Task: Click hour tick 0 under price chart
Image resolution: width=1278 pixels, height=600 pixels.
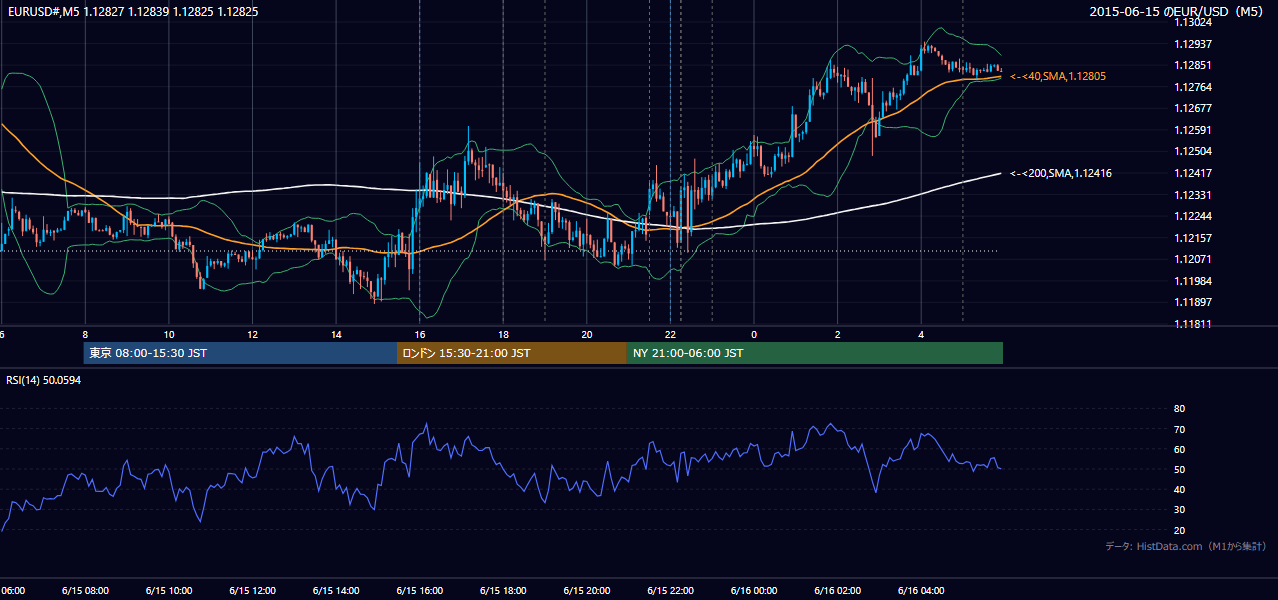Action: (x=754, y=334)
